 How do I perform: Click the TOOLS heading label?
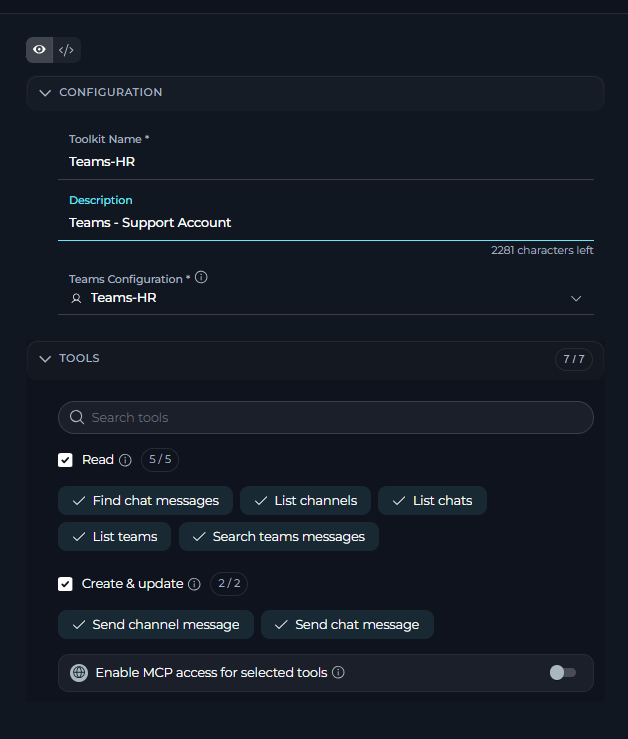pyautogui.click(x=79, y=358)
